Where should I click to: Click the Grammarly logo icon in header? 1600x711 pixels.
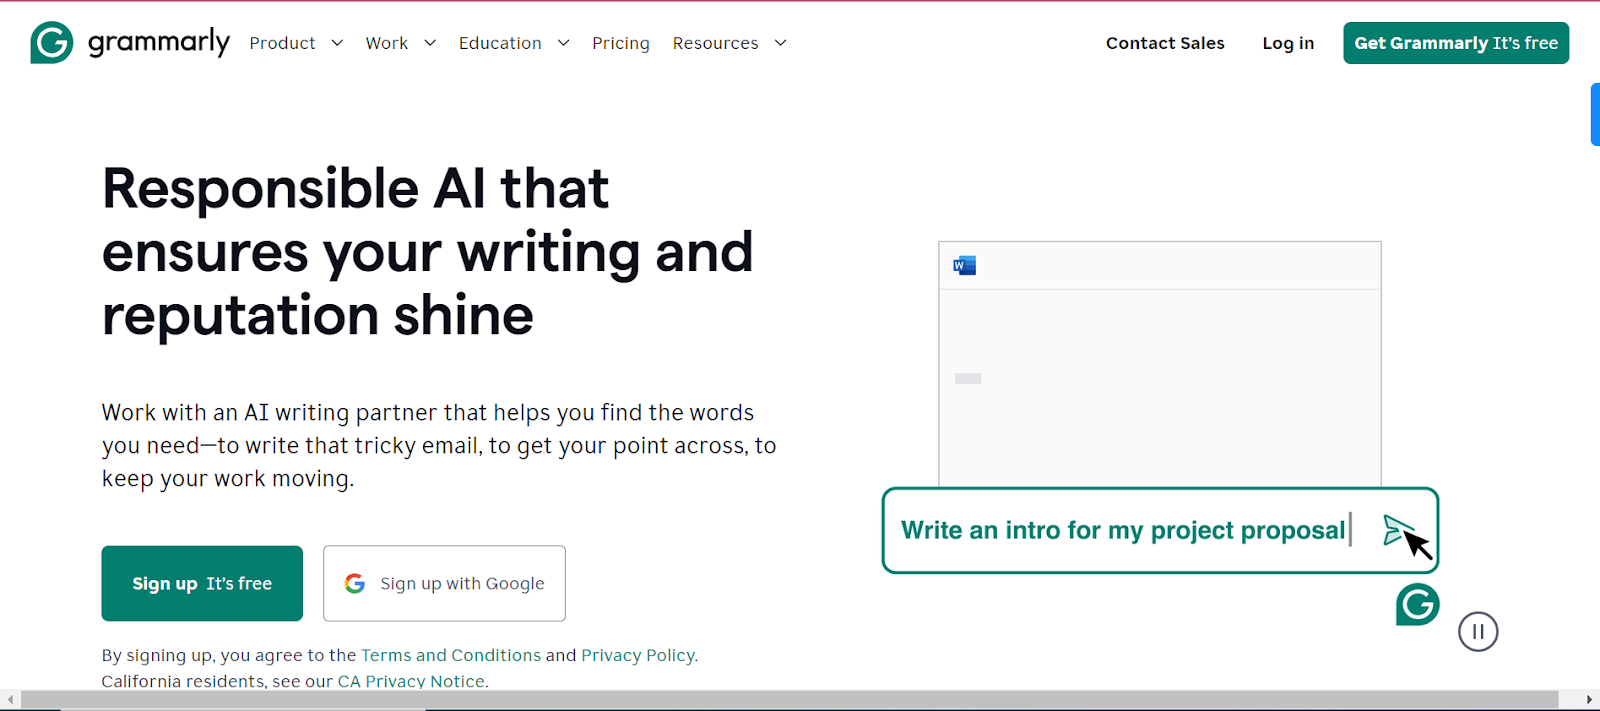point(52,43)
